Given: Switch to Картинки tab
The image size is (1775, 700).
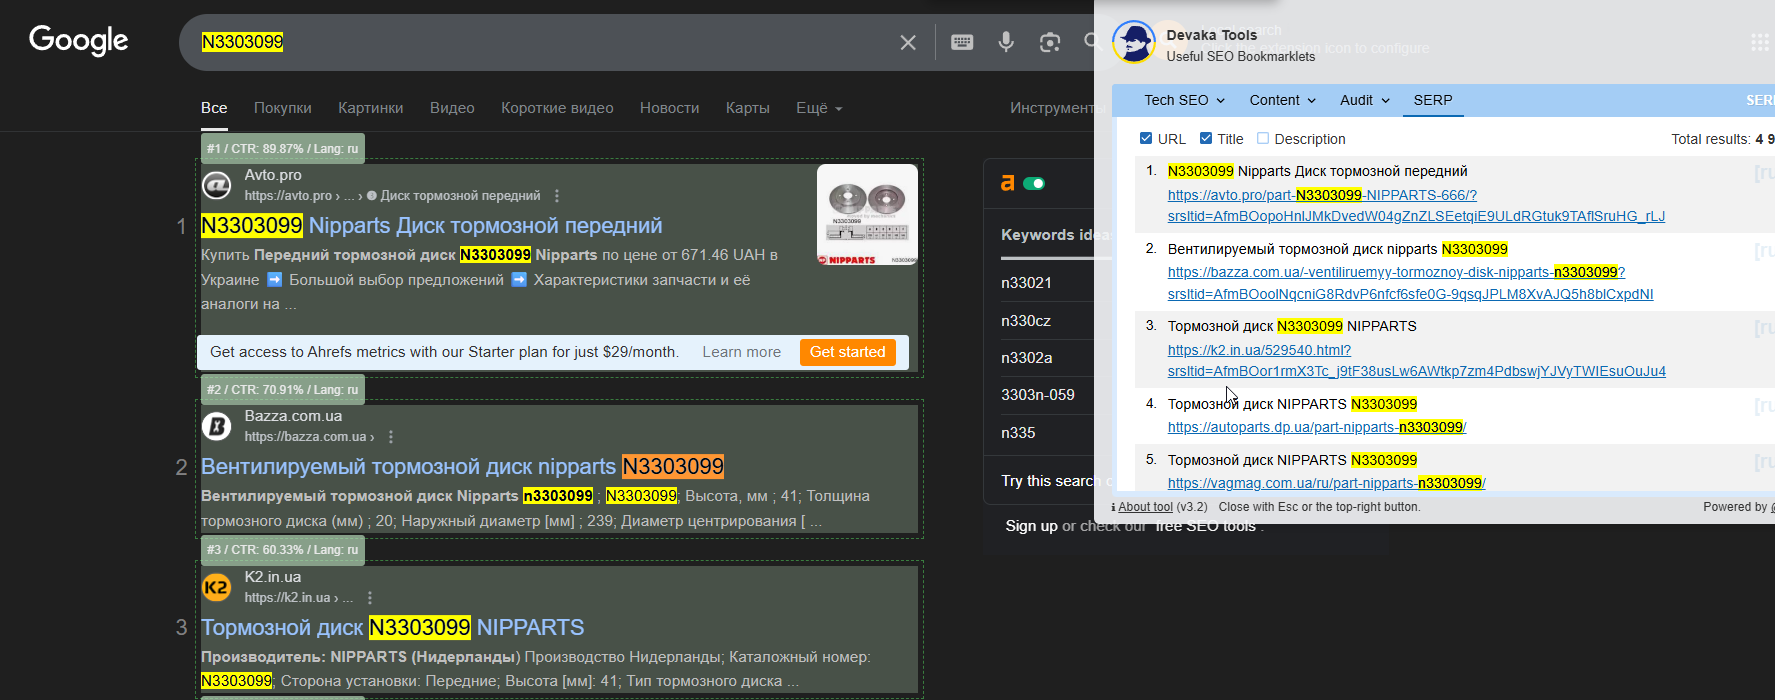Looking at the screenshot, I should click(x=371, y=108).
